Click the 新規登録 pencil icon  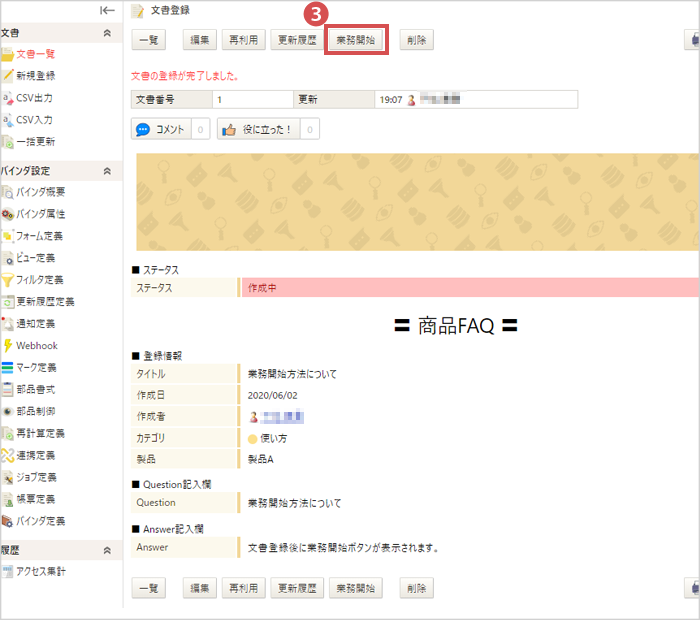(7, 76)
